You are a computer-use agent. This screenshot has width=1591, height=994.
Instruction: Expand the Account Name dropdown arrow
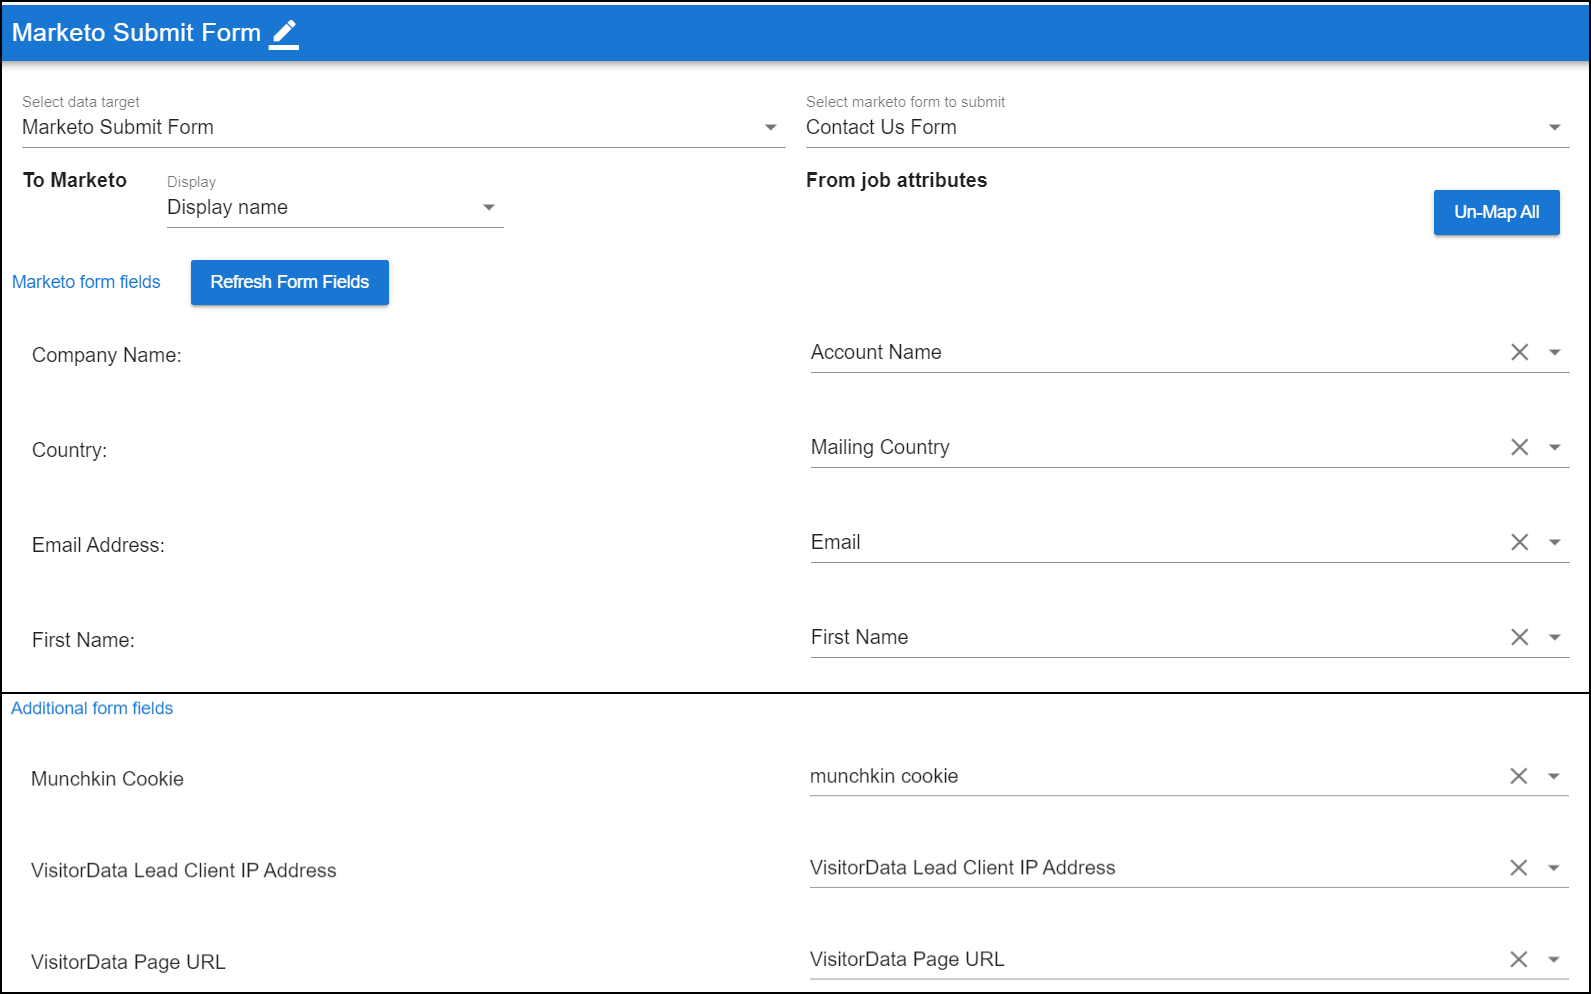(1554, 352)
